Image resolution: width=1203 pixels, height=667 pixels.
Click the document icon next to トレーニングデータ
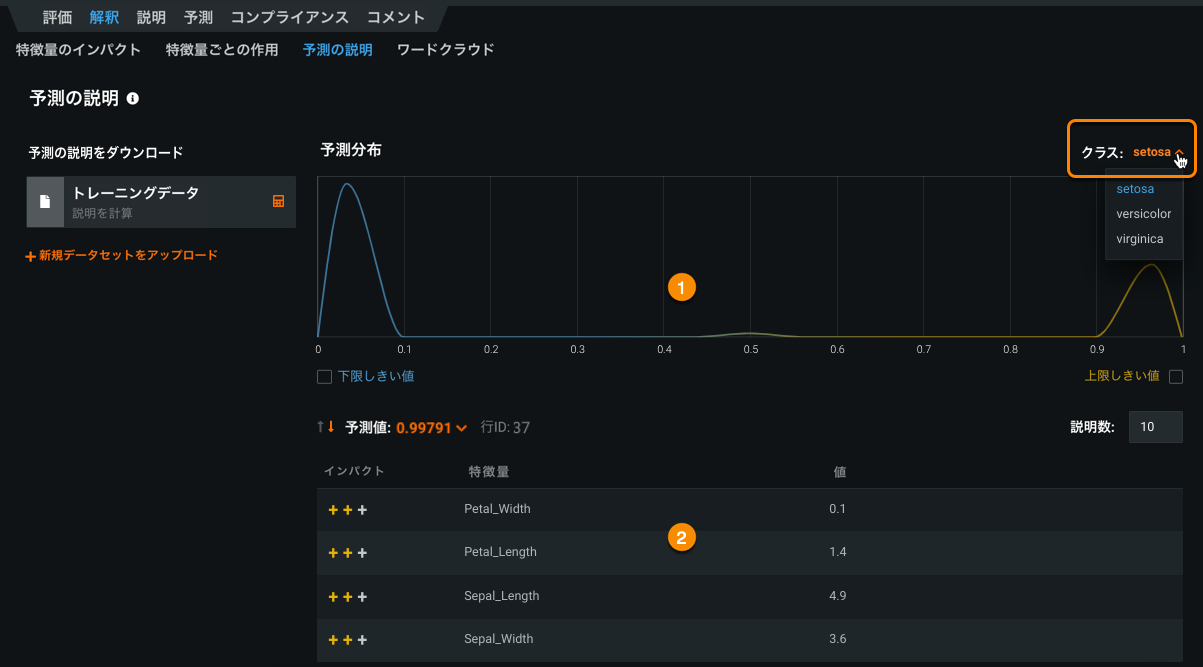pyautogui.click(x=45, y=202)
